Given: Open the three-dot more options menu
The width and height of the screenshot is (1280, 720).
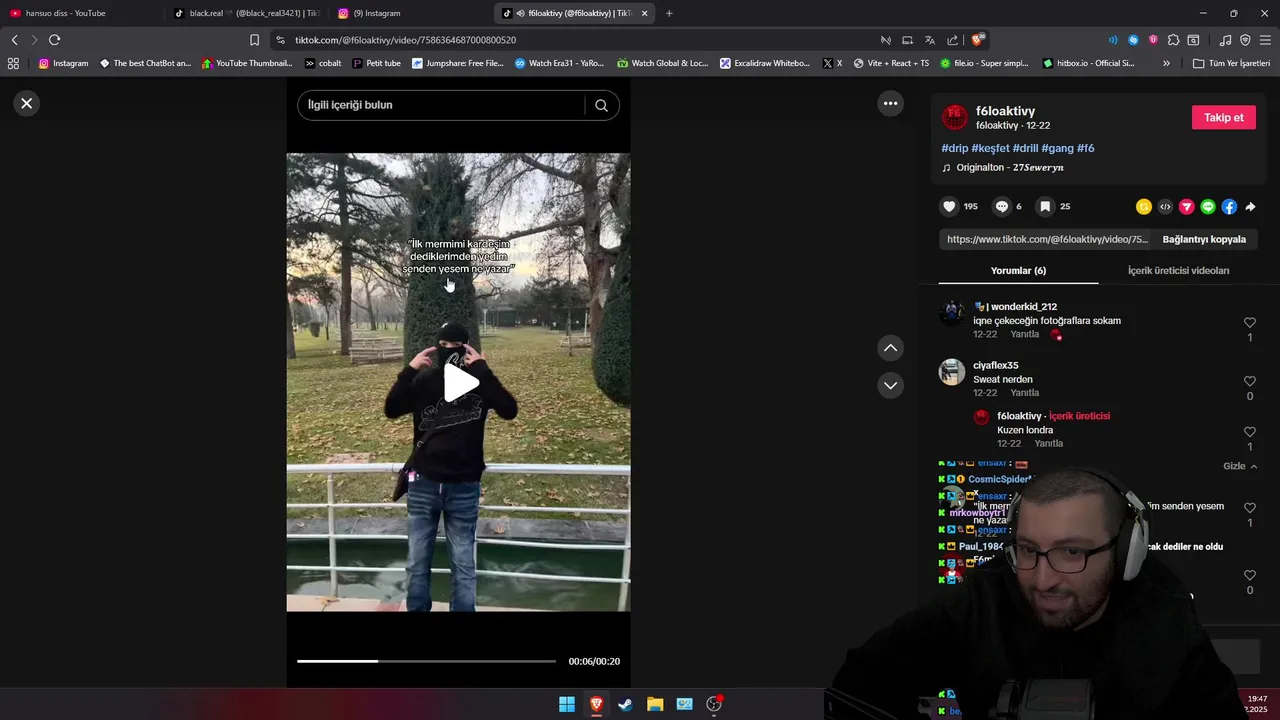Looking at the screenshot, I should [x=890, y=103].
